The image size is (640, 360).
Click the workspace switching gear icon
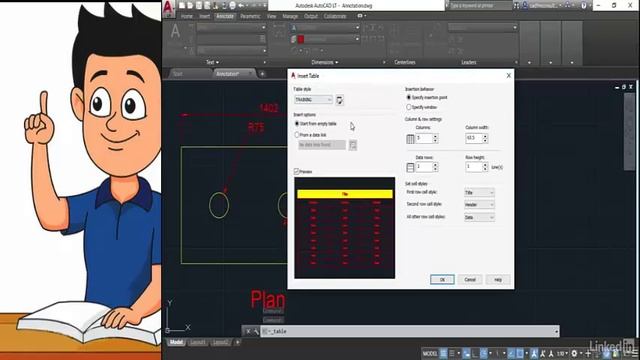coord(574,353)
